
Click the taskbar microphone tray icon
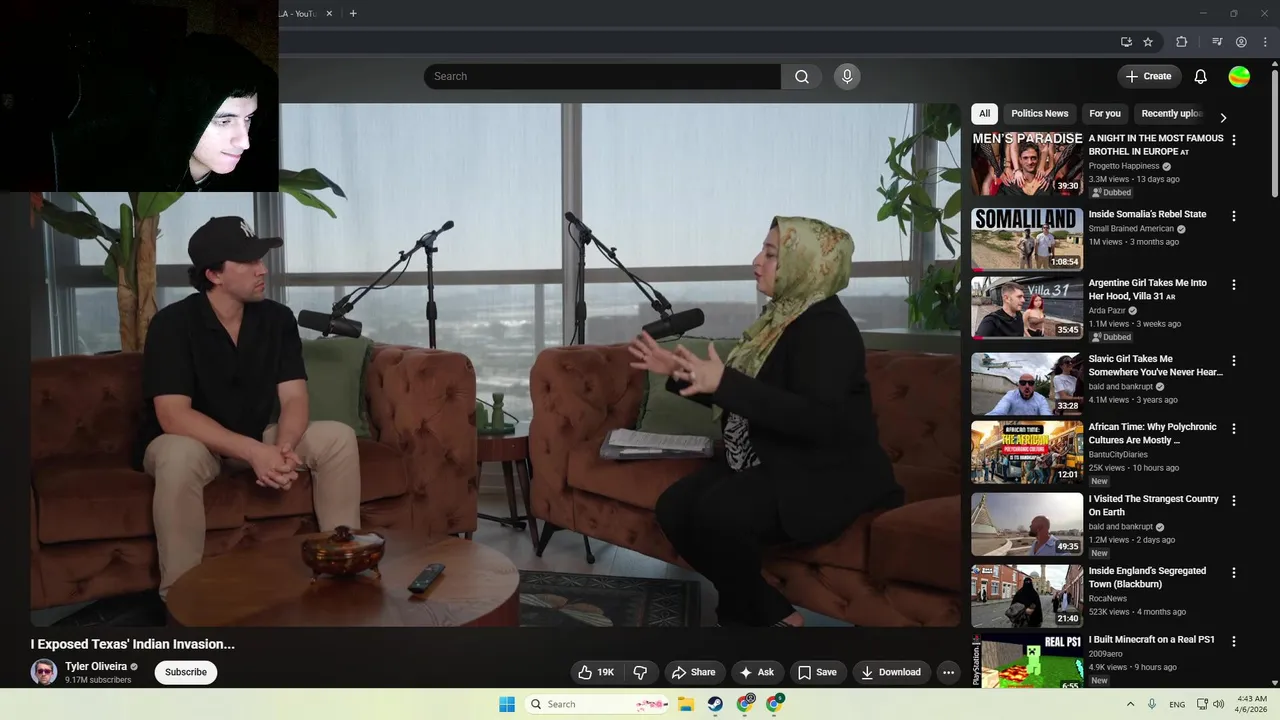[x=1152, y=704]
